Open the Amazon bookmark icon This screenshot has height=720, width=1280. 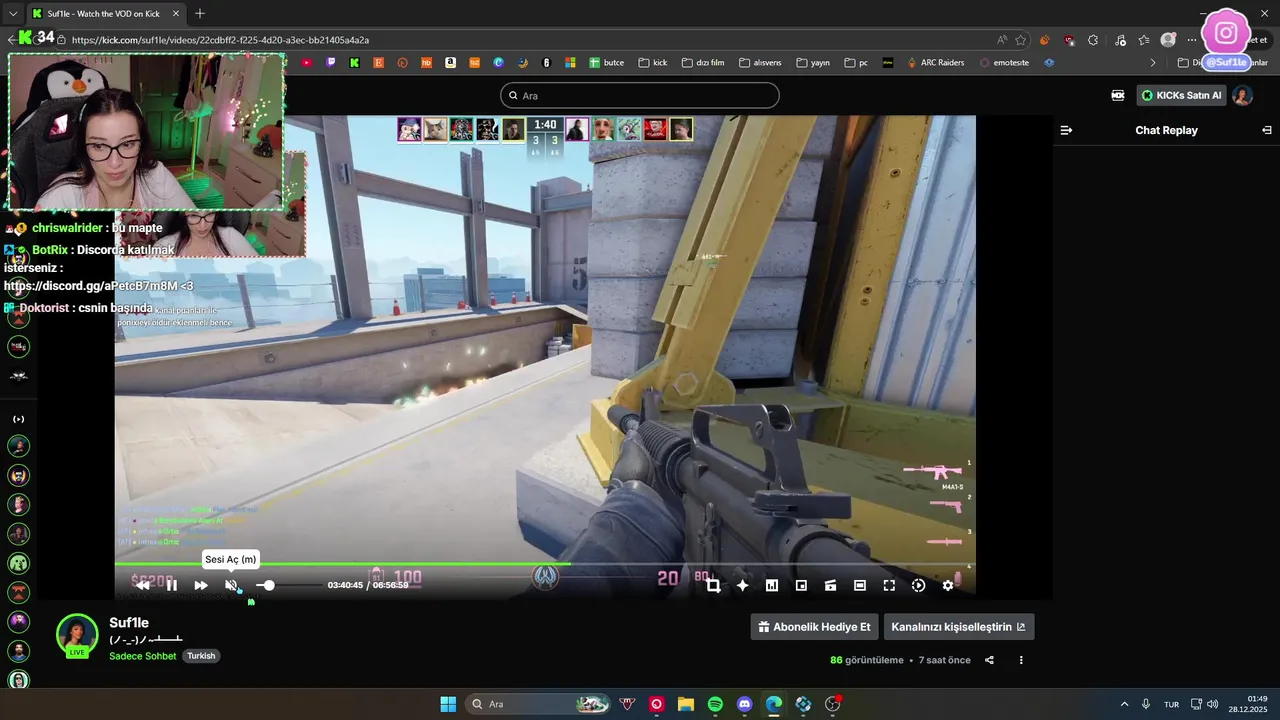[451, 62]
